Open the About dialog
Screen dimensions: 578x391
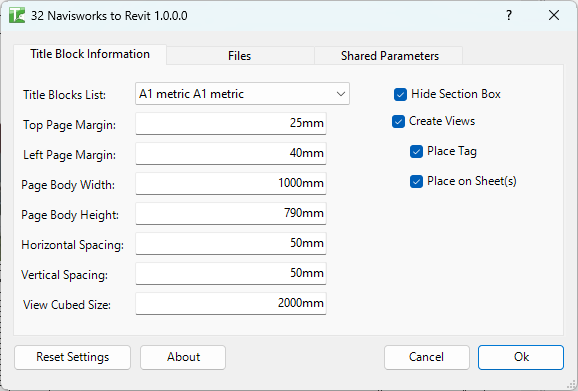pyautogui.click(x=183, y=357)
